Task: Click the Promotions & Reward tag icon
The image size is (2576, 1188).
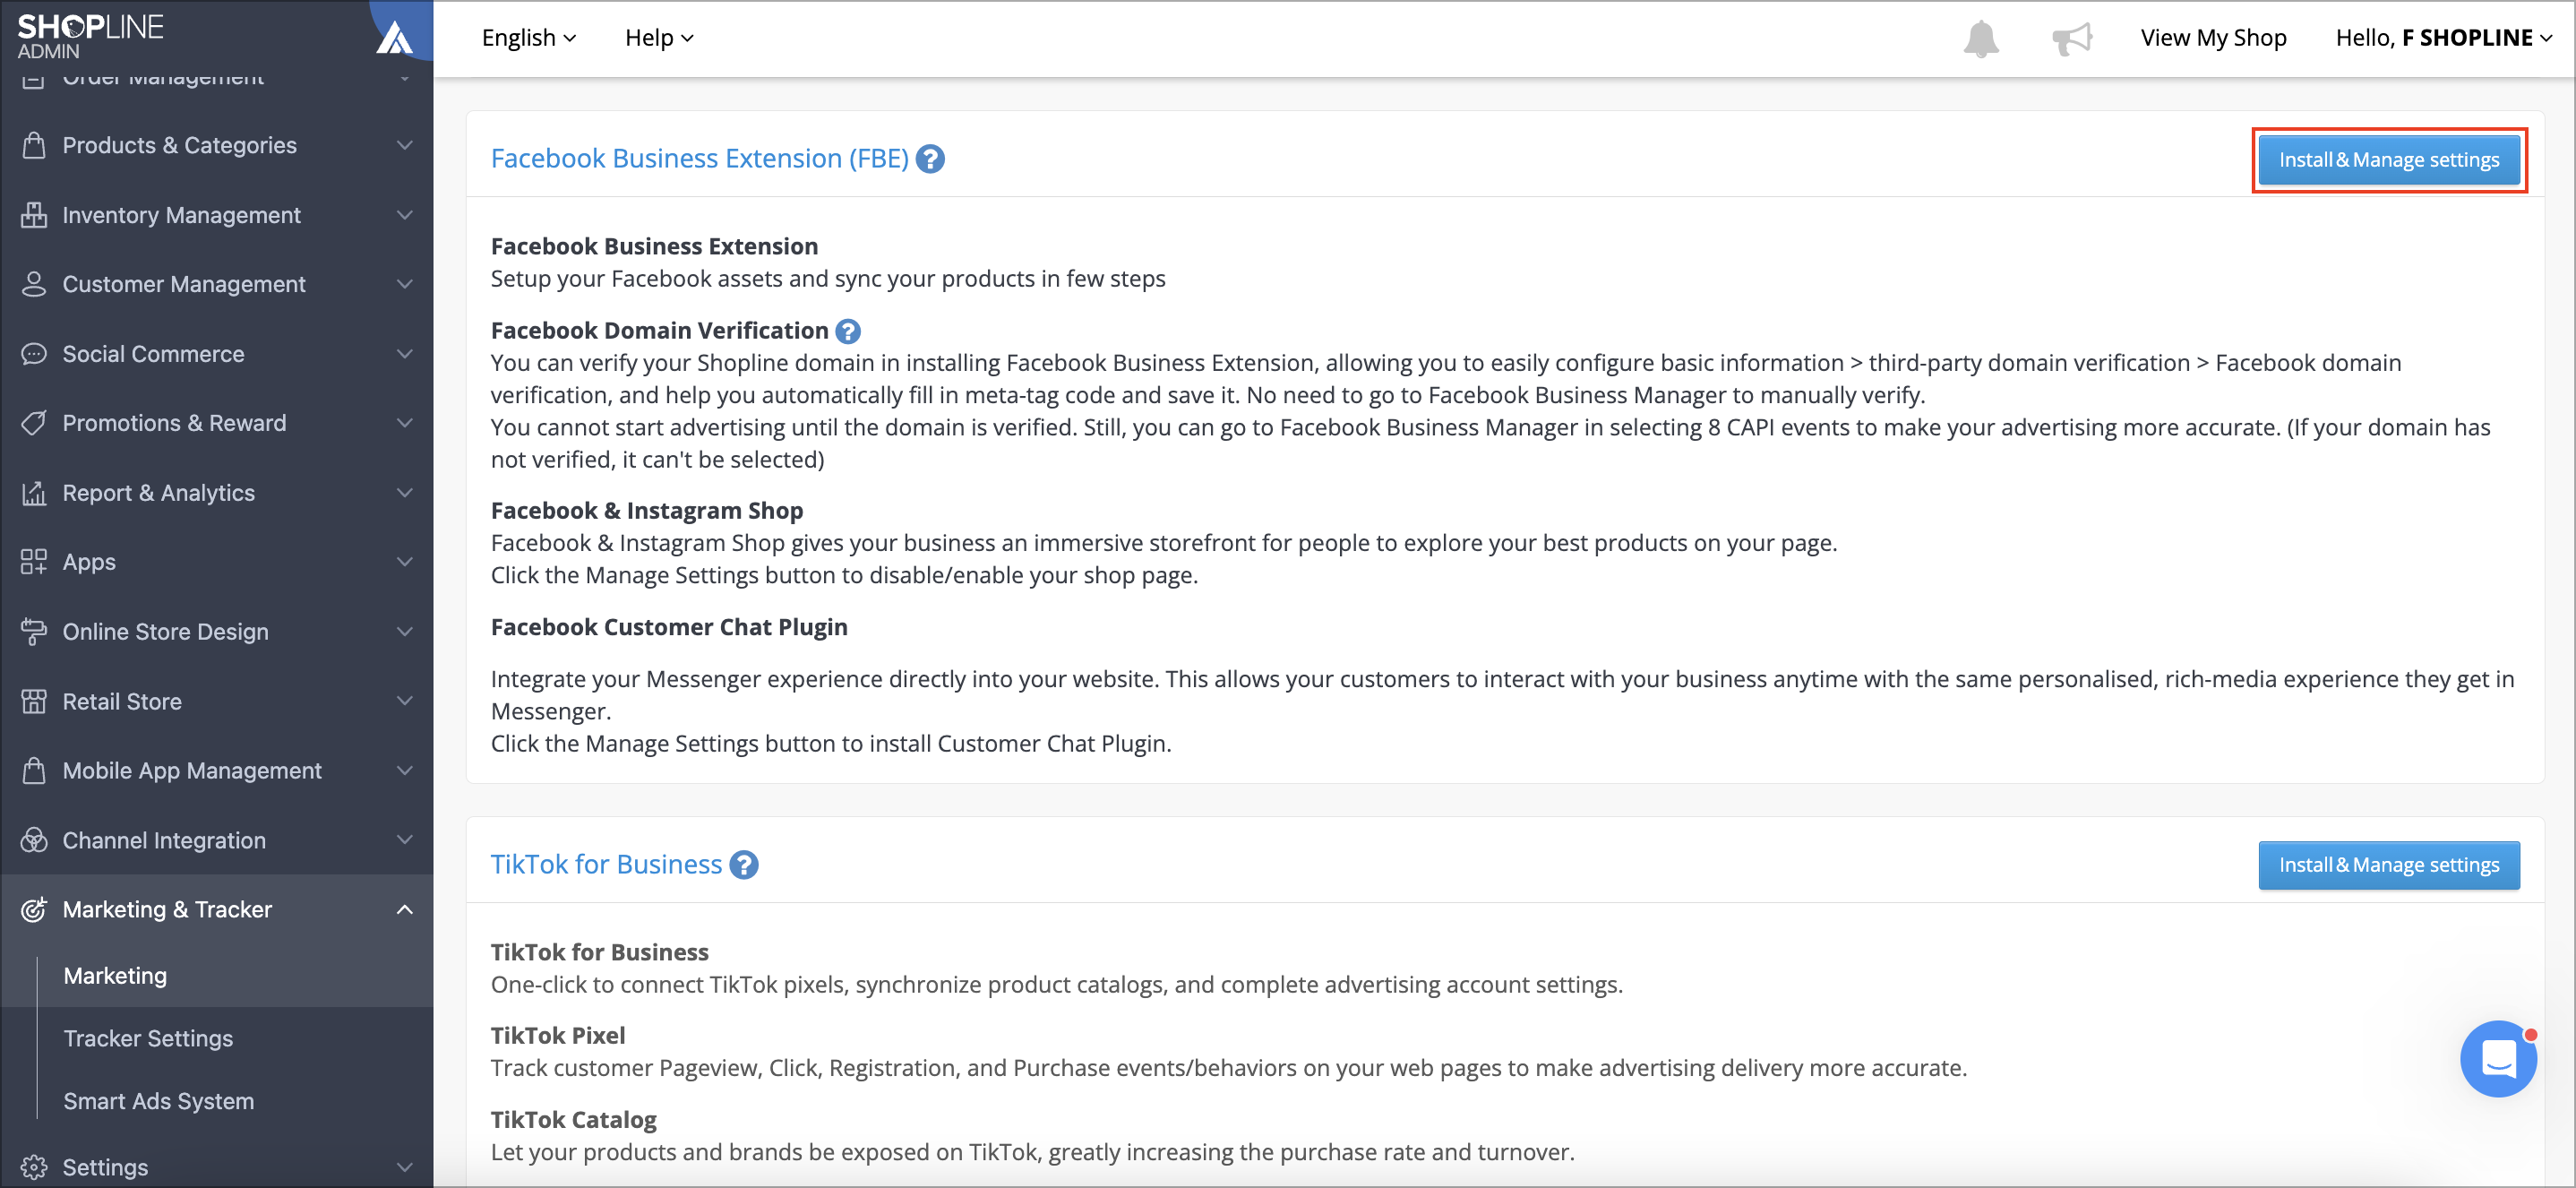Action: [x=34, y=423]
